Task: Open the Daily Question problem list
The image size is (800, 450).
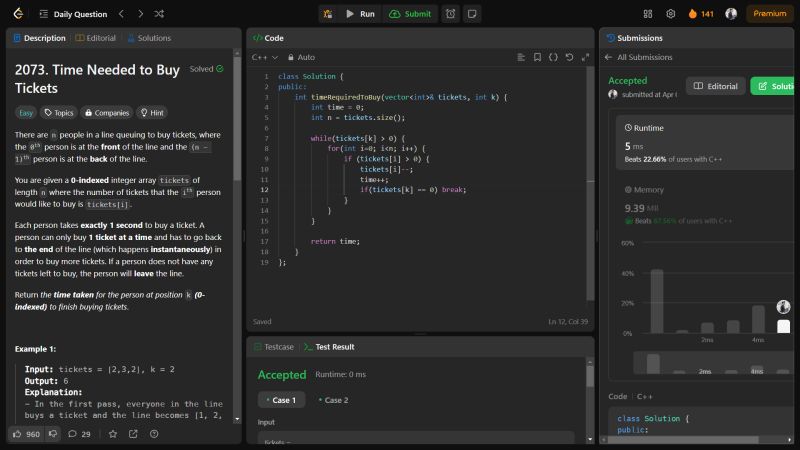Action: 73,14
